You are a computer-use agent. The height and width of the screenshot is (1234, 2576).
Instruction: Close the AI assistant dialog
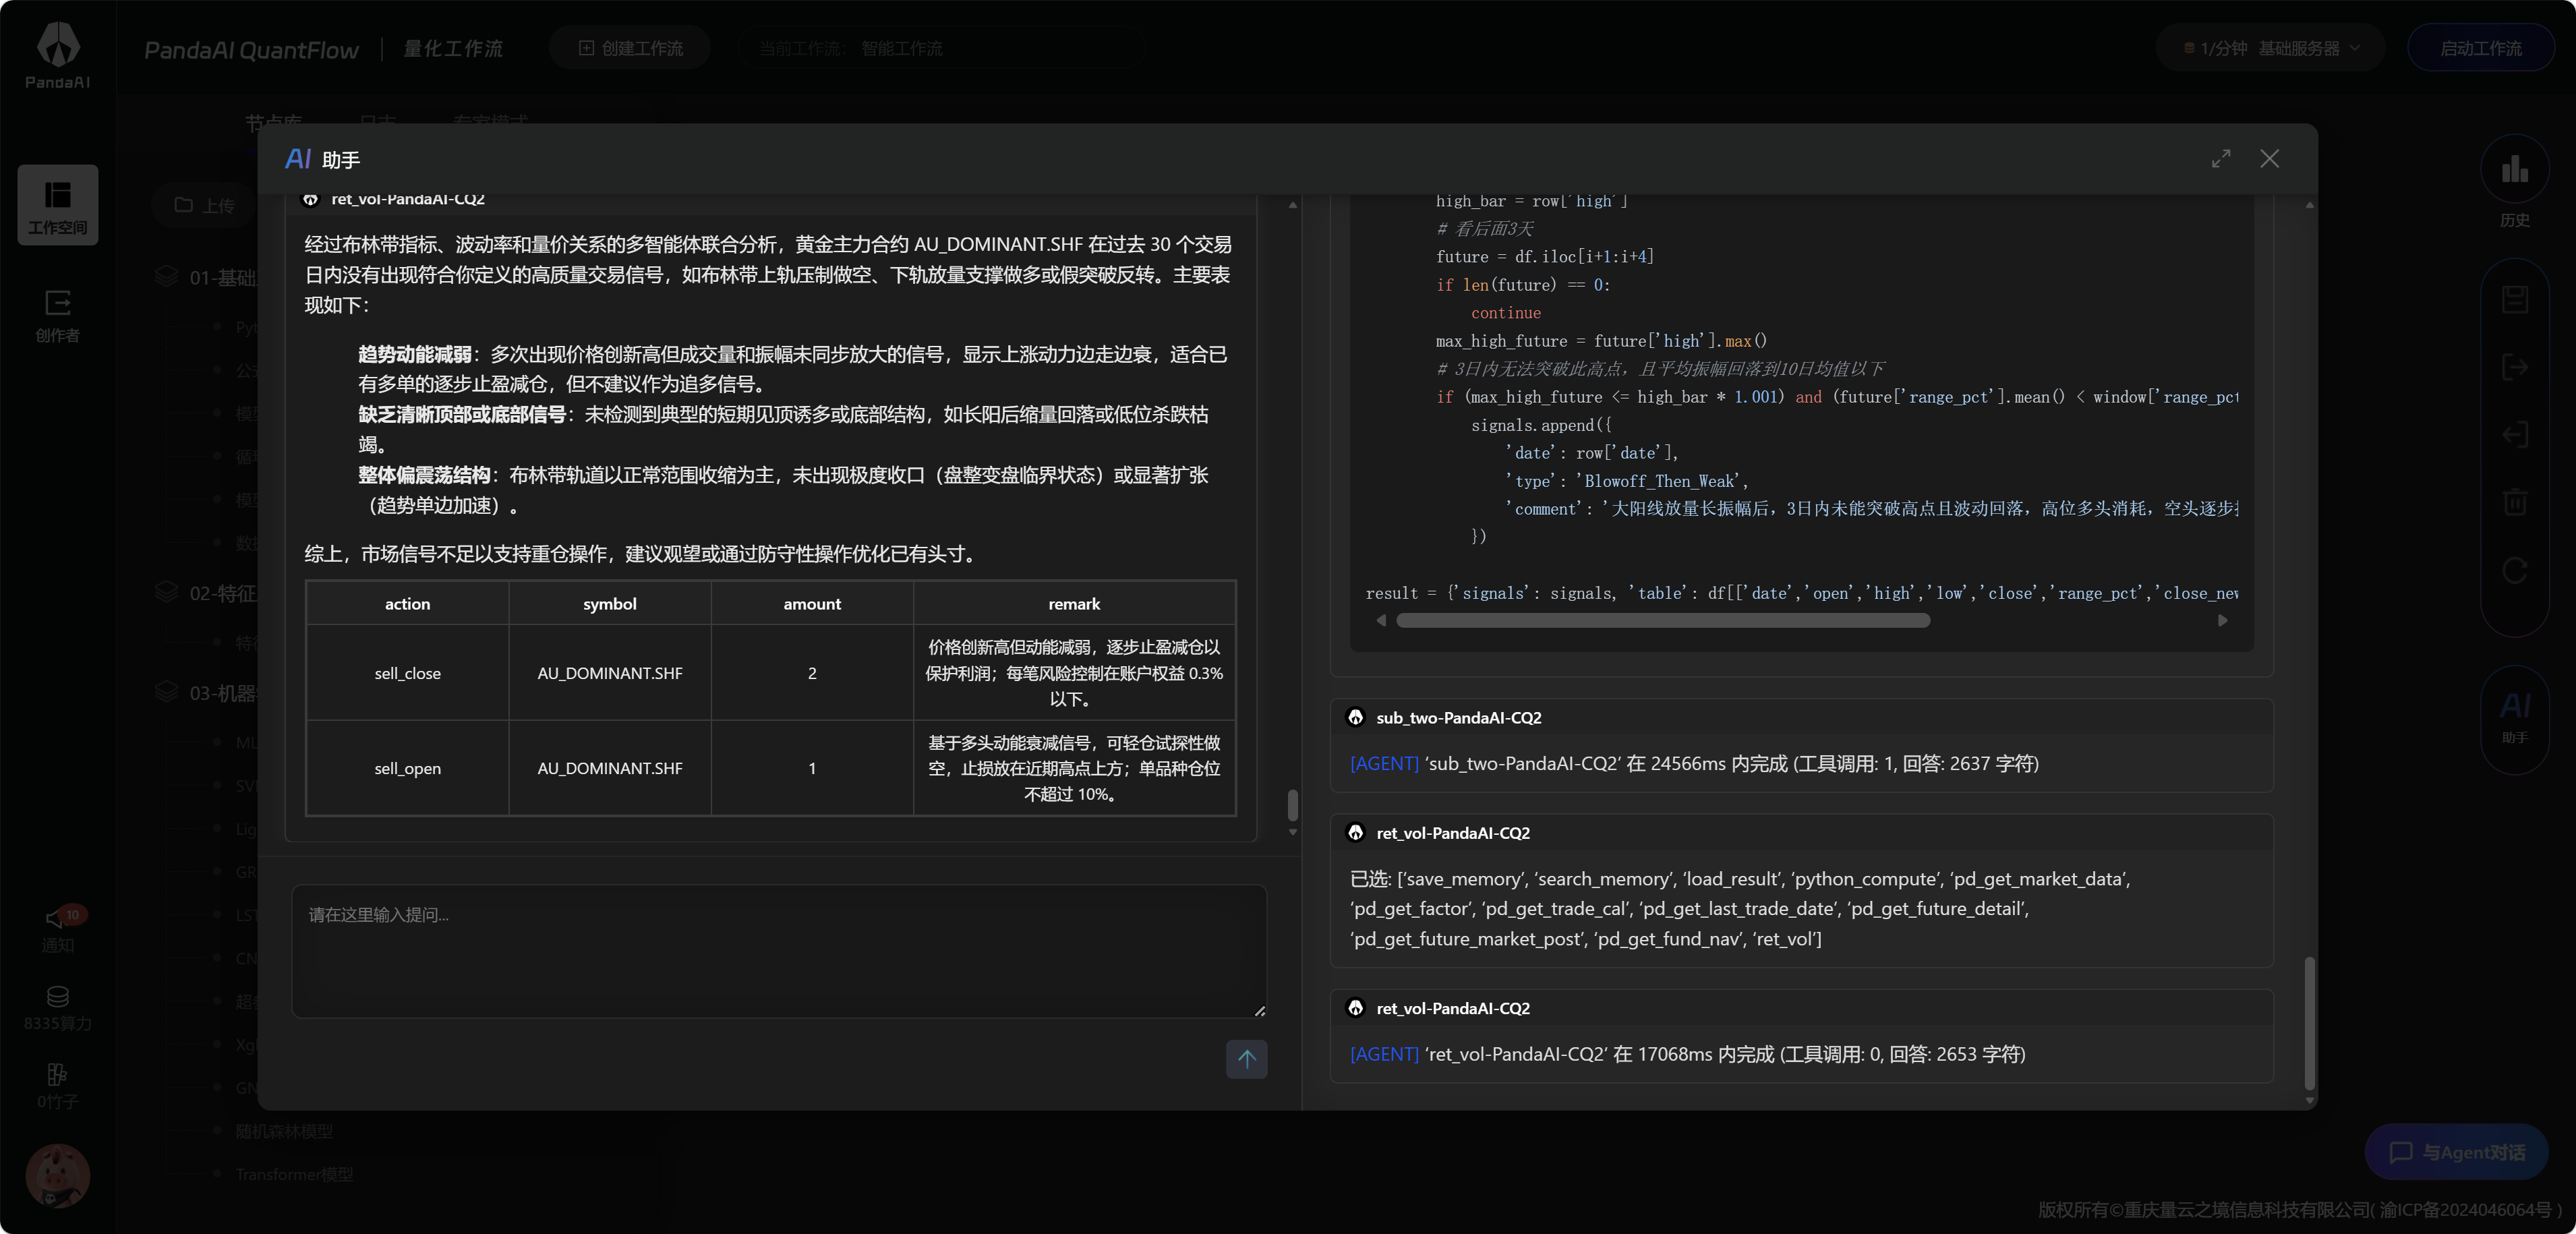(2269, 159)
